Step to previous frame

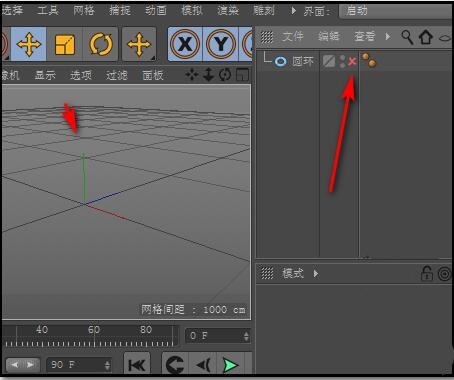(x=203, y=365)
